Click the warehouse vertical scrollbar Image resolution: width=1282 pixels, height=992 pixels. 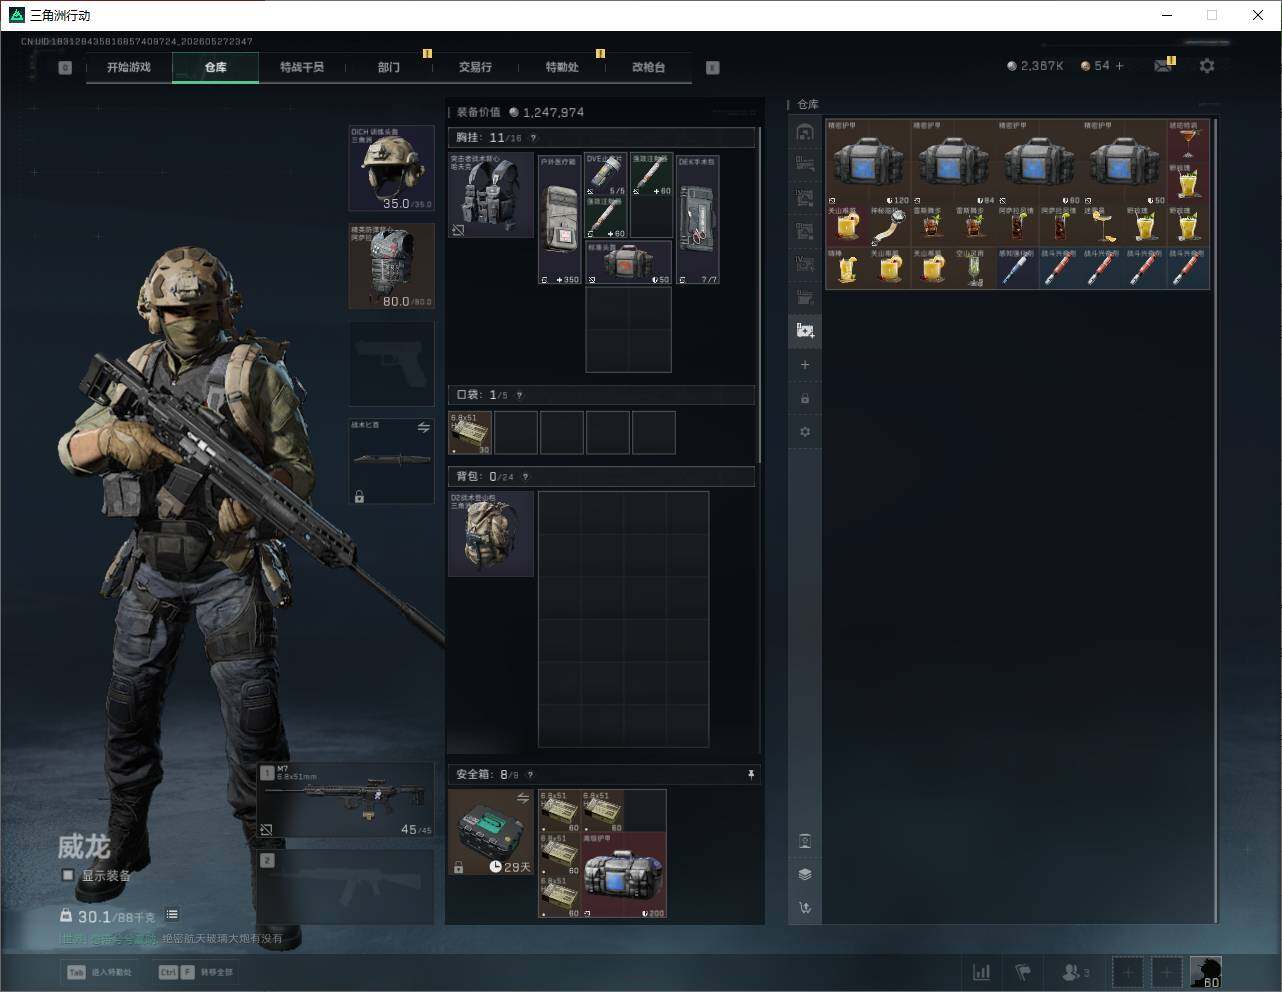1216,520
